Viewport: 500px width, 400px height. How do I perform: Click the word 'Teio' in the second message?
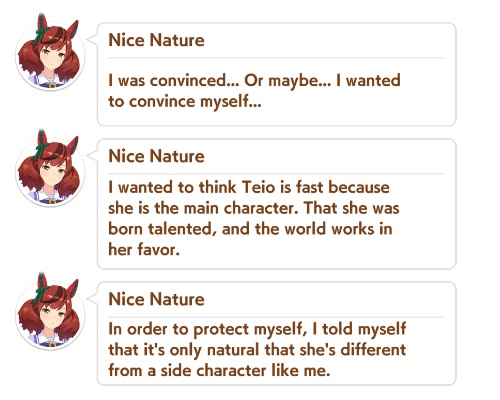tap(259, 187)
